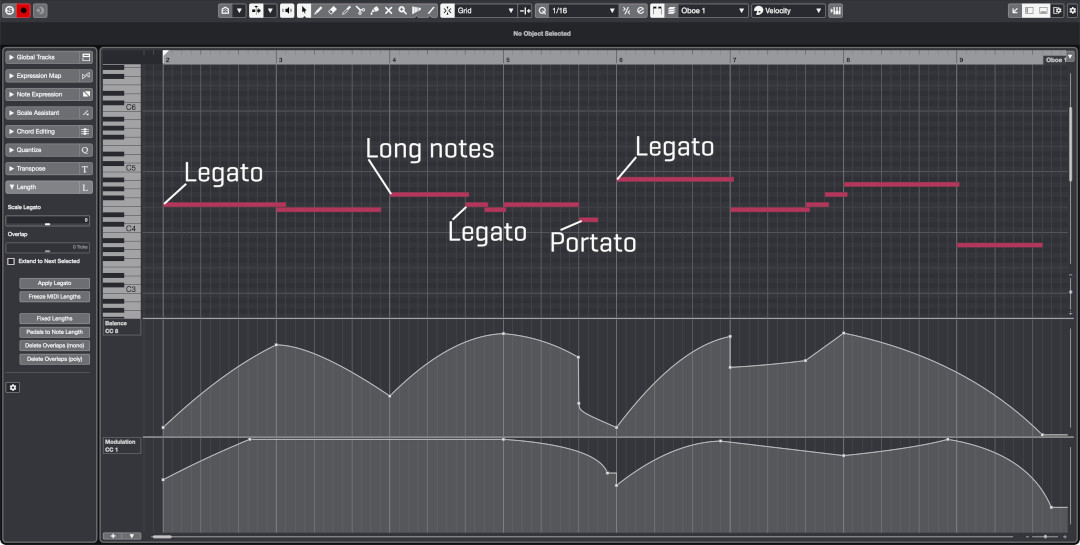Viewport: 1080px width, 545px height.
Task: Select the Glue tool
Action: point(375,11)
